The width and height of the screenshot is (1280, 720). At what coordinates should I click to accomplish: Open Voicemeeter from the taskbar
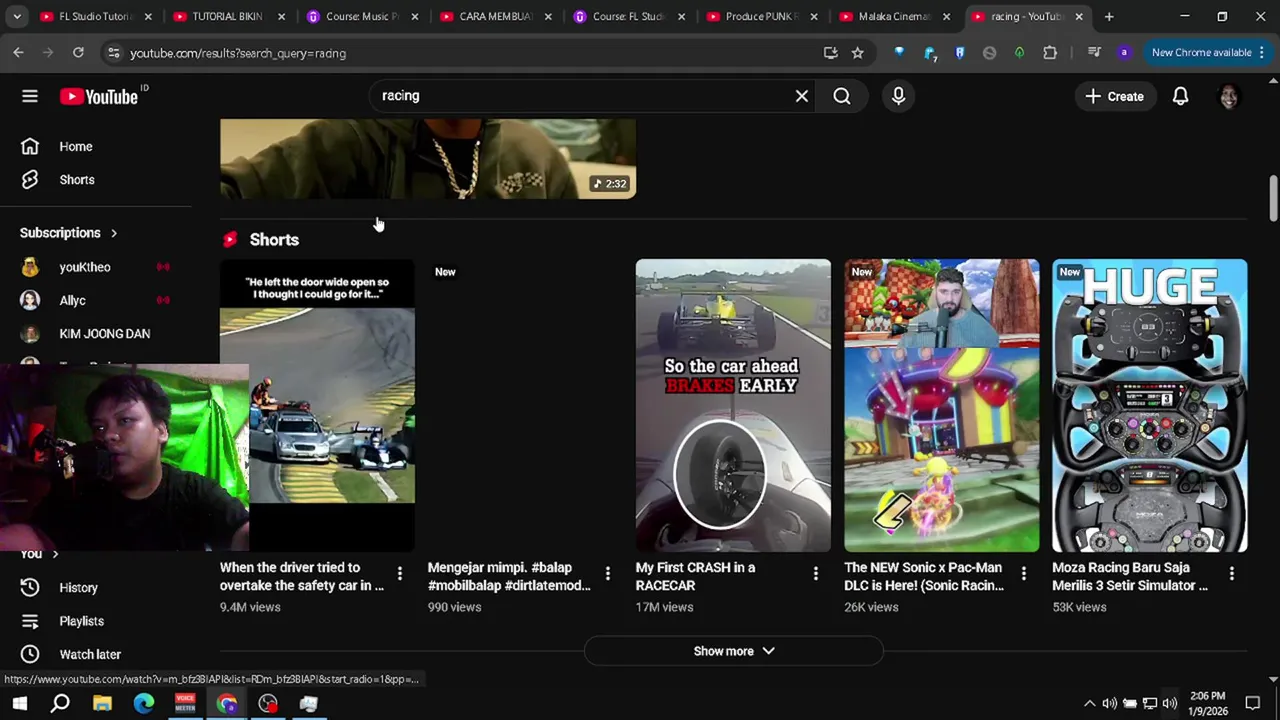[185, 703]
